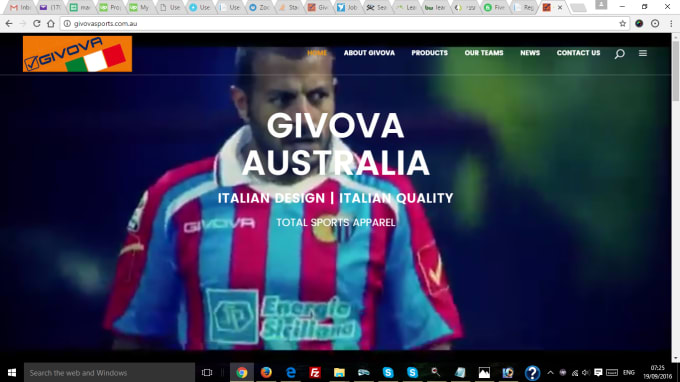
Task: Open the PRODUCTS menu item
Action: click(429, 53)
